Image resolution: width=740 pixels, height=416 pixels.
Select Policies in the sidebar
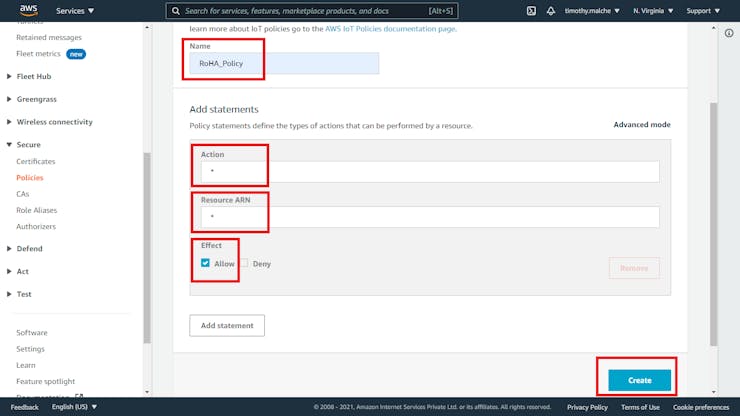30,178
